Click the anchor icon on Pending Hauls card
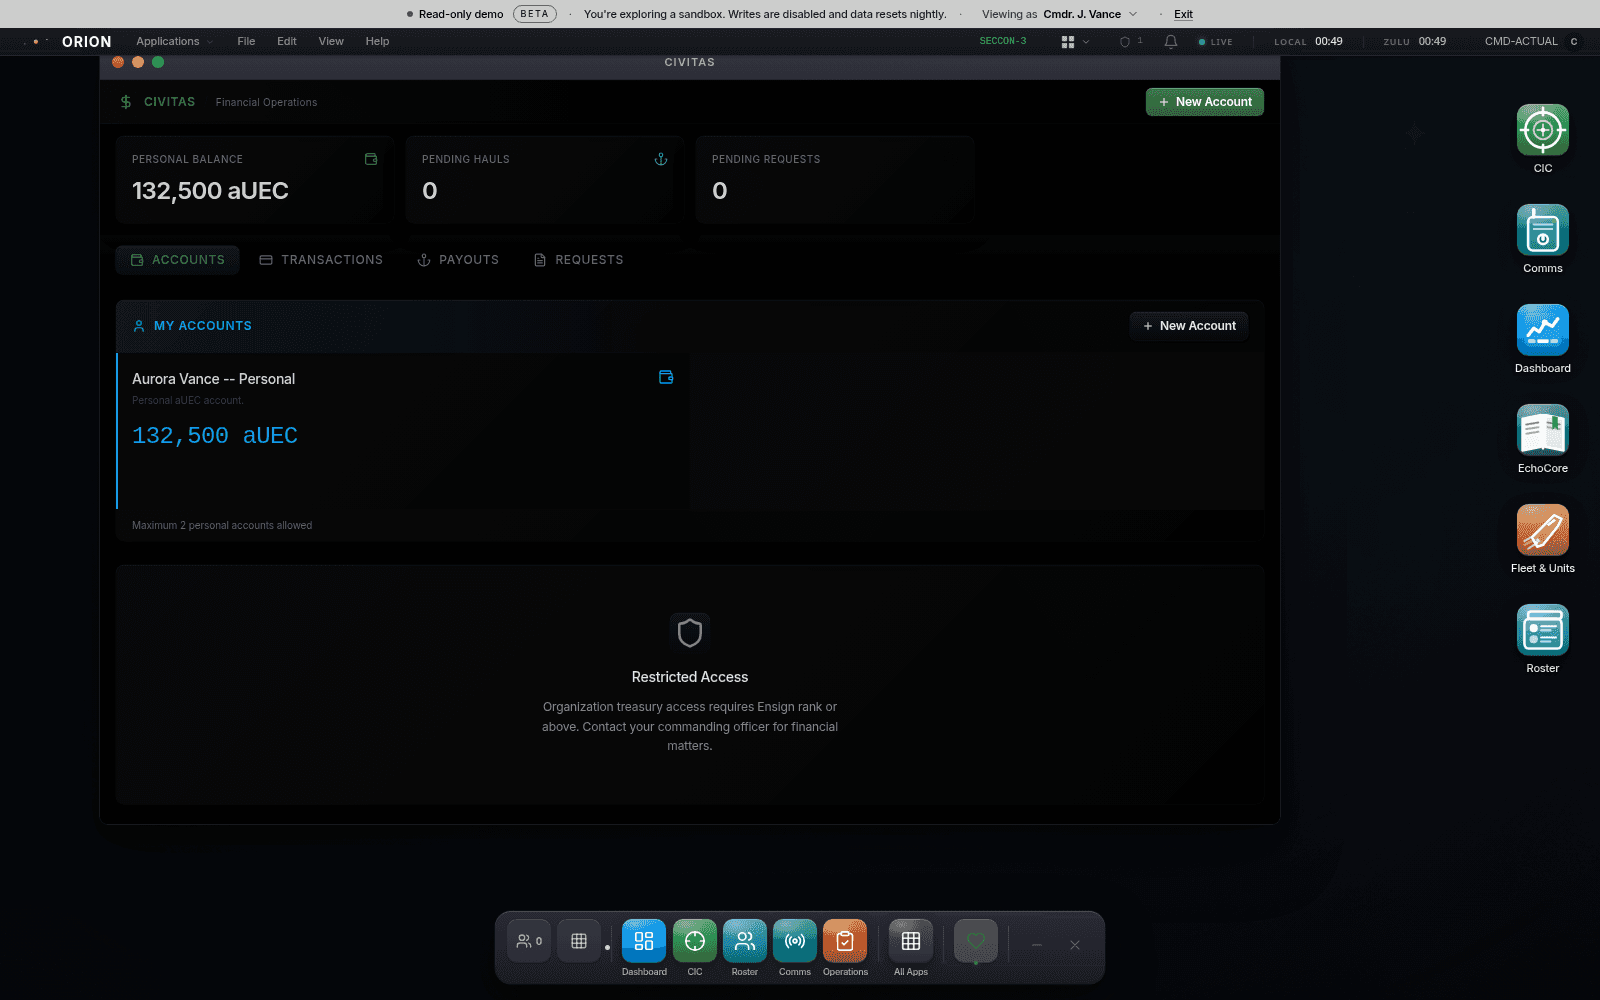 pyautogui.click(x=661, y=159)
